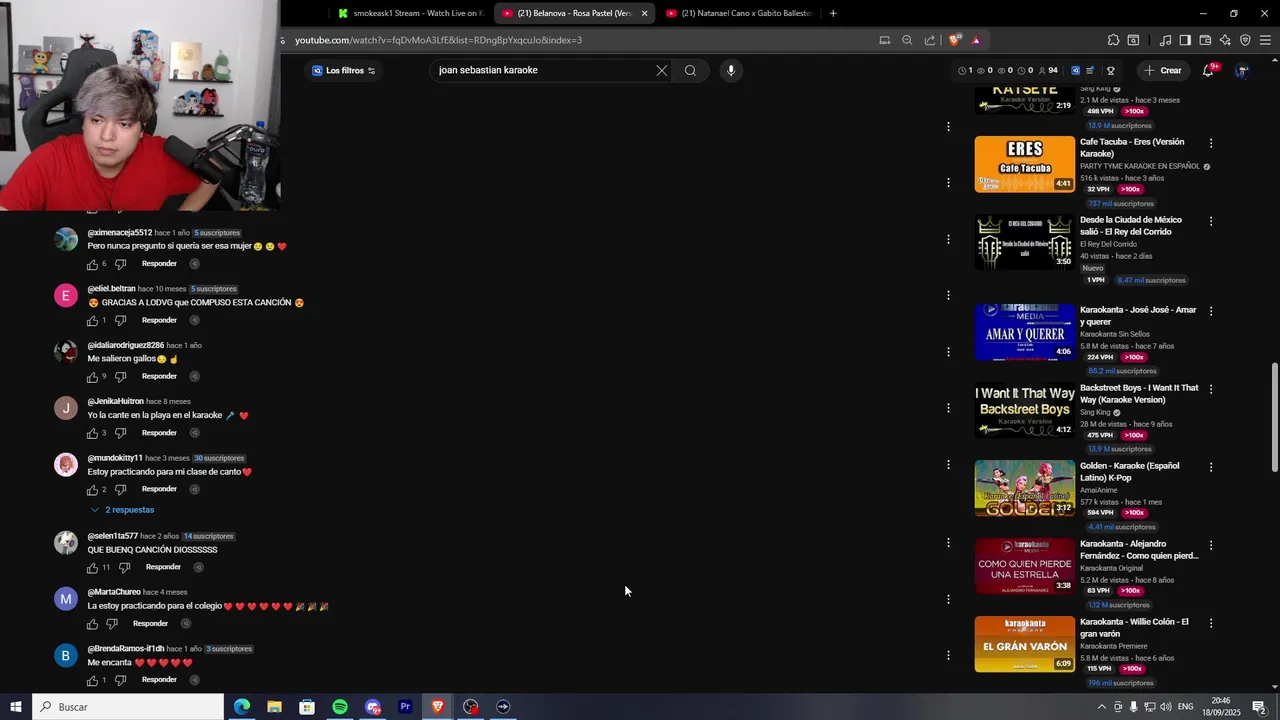Viewport: 1280px width, 720px height.
Task: Dislike the comment by @JenikaHuitron
Action: [120, 433]
